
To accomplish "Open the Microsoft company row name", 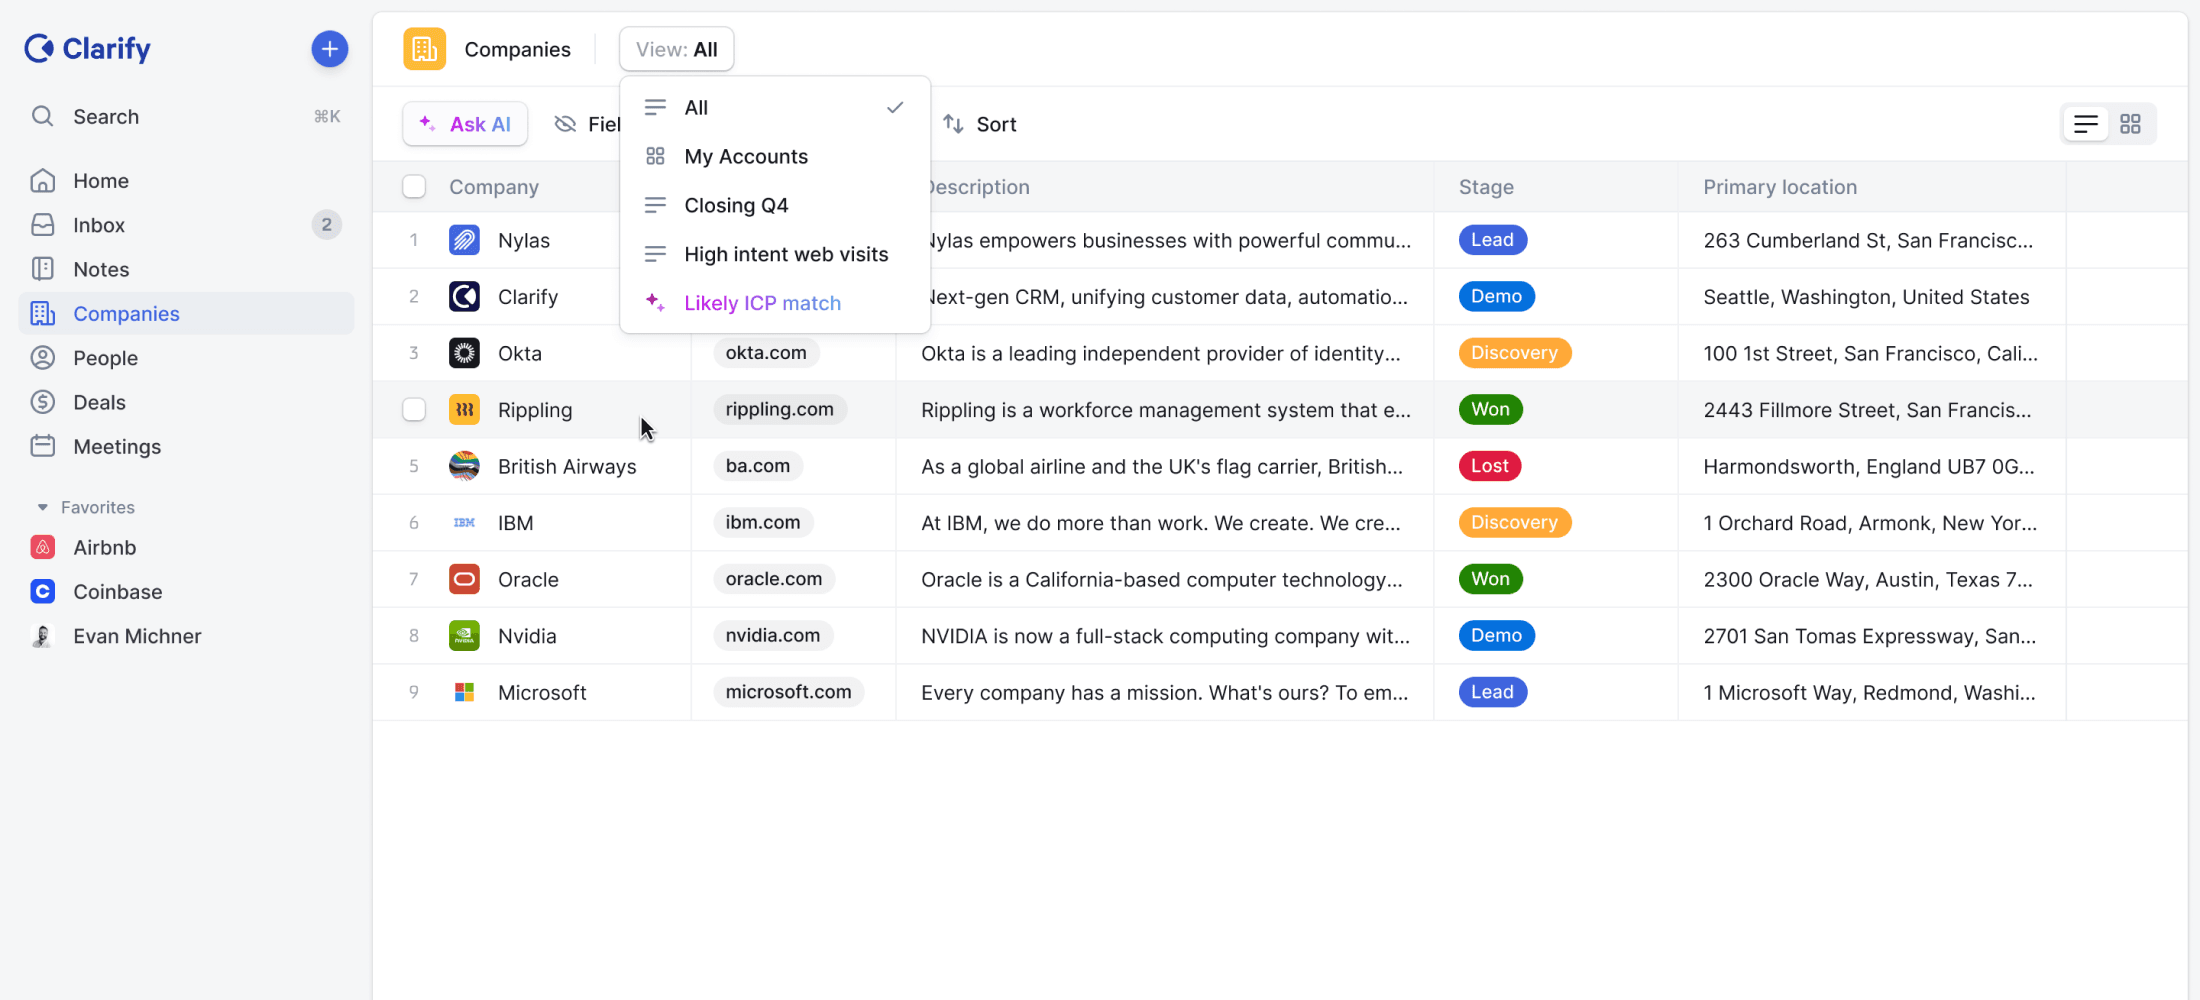I will click(x=542, y=692).
